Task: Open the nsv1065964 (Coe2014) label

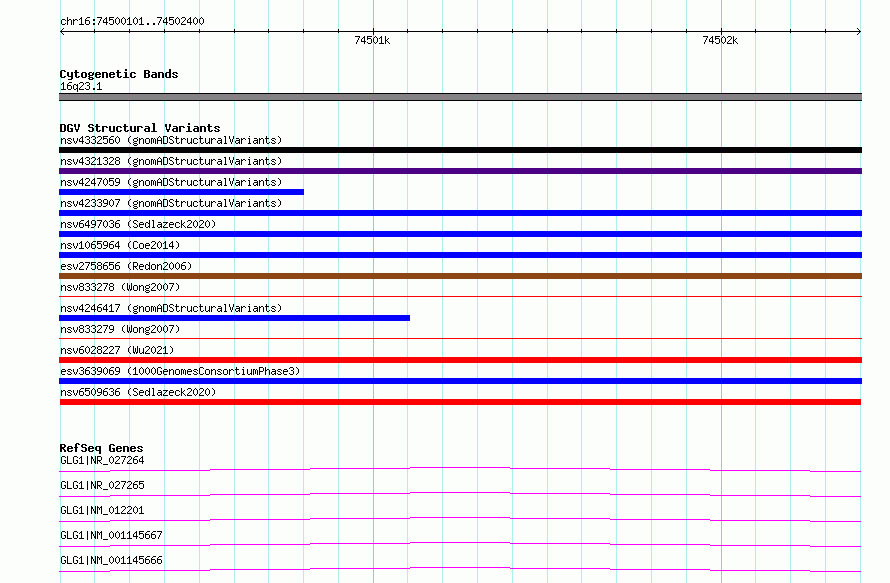Action: click(120, 245)
